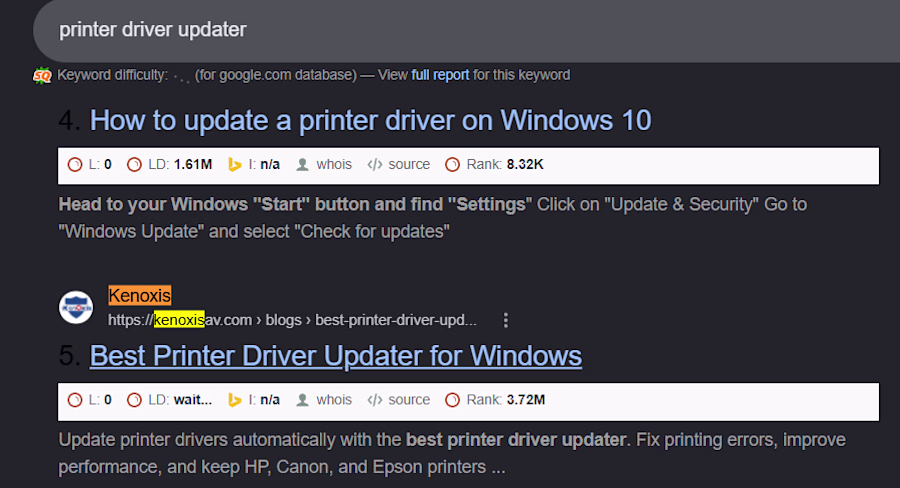Open the three-dot menu beside the Kenoxis URL
900x488 pixels.
(506, 320)
